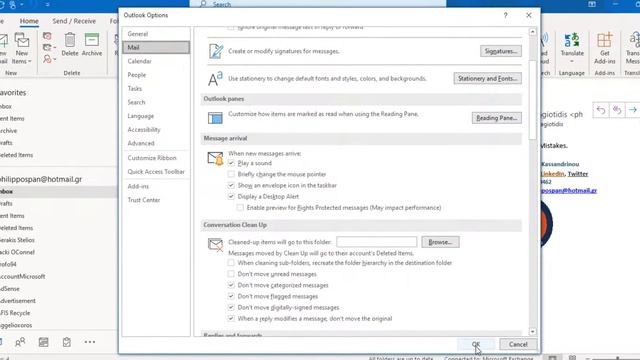This screenshot has width=640, height=360.
Task: Select Tasks options category
Action: (x=156, y=89)
